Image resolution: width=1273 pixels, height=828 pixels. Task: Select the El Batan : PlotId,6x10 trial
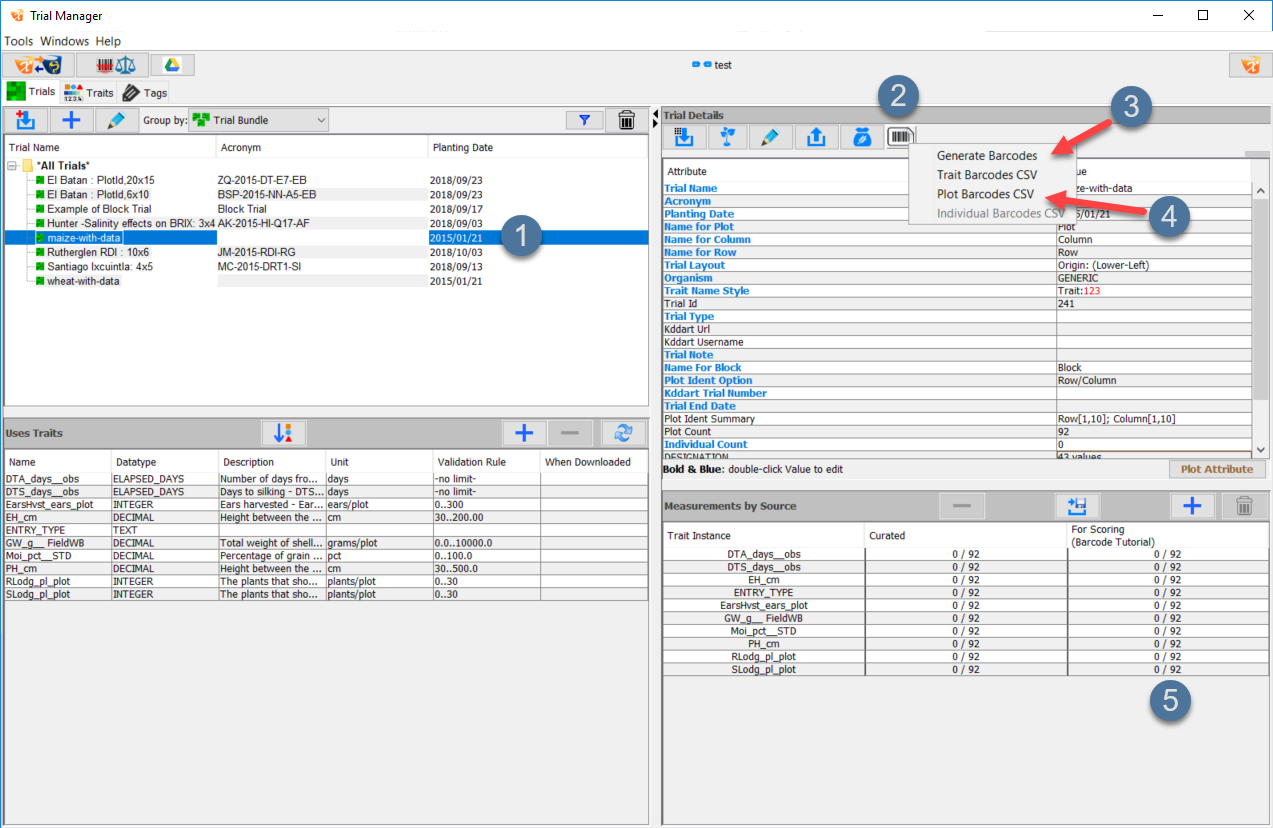click(x=98, y=194)
